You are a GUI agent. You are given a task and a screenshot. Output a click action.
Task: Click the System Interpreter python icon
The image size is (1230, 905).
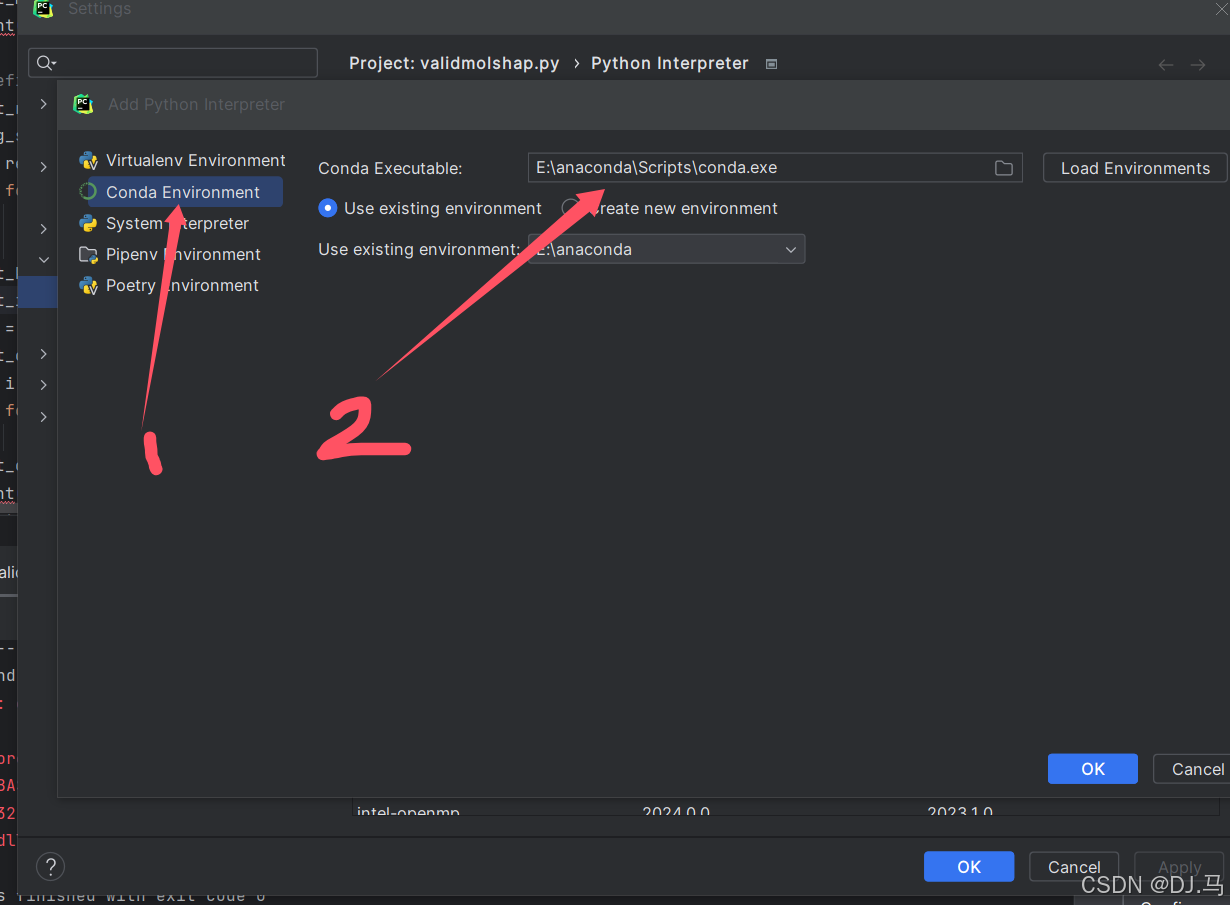(x=88, y=223)
